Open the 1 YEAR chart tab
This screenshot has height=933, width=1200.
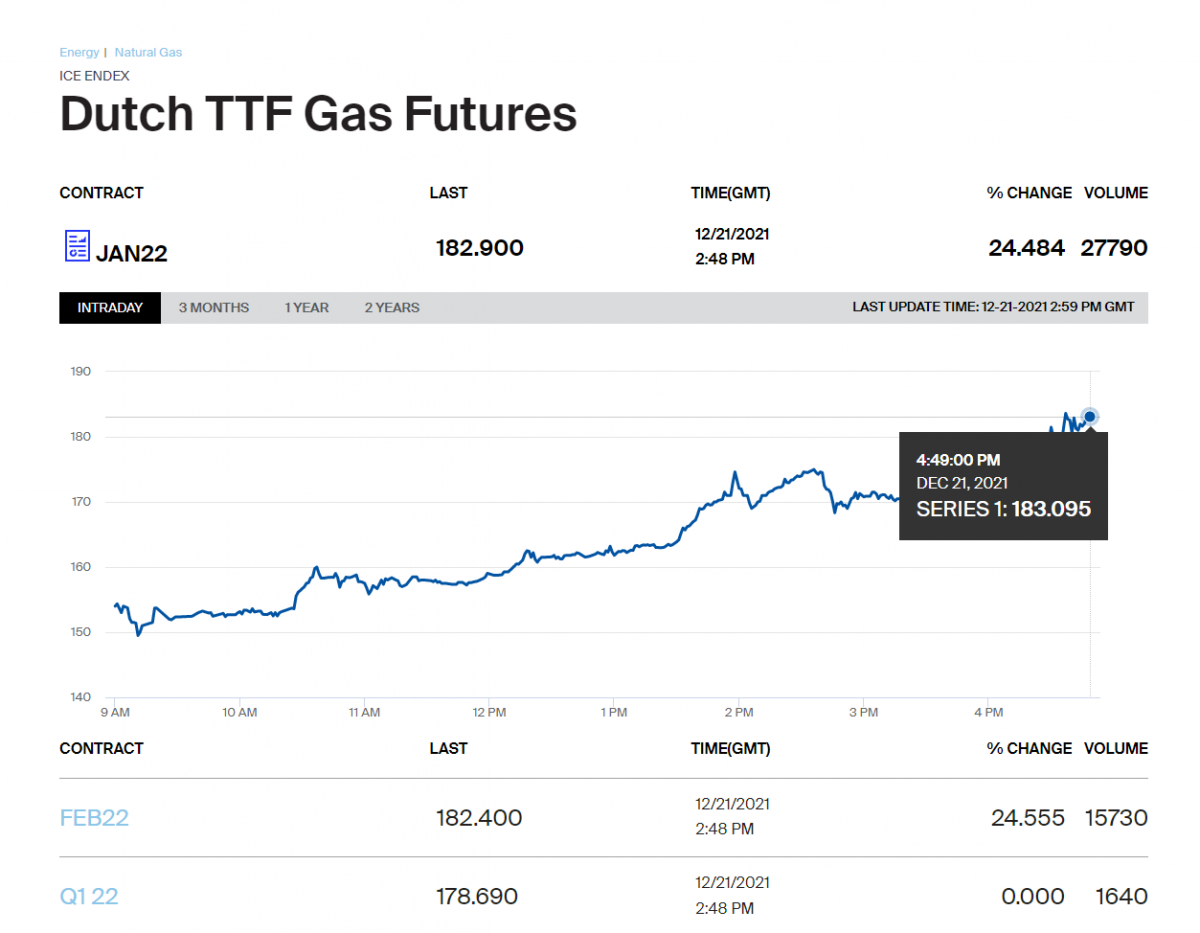click(x=306, y=308)
